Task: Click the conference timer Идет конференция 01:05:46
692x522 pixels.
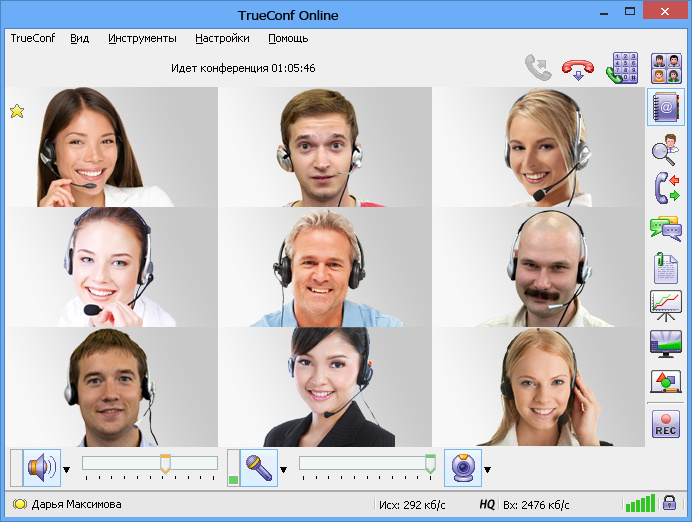Action: pyautogui.click(x=243, y=68)
